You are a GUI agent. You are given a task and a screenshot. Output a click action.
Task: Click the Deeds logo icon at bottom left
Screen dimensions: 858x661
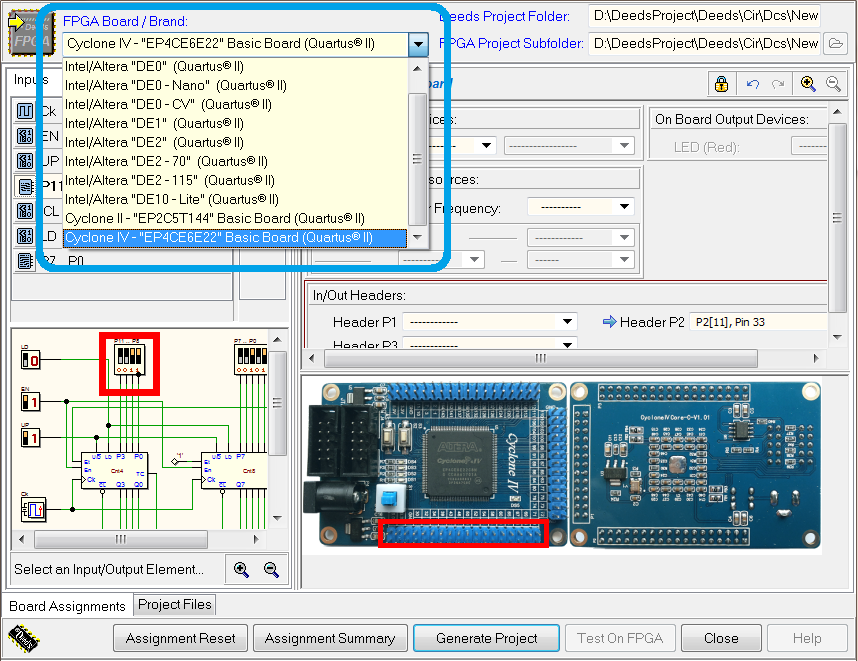pyautogui.click(x=25, y=638)
